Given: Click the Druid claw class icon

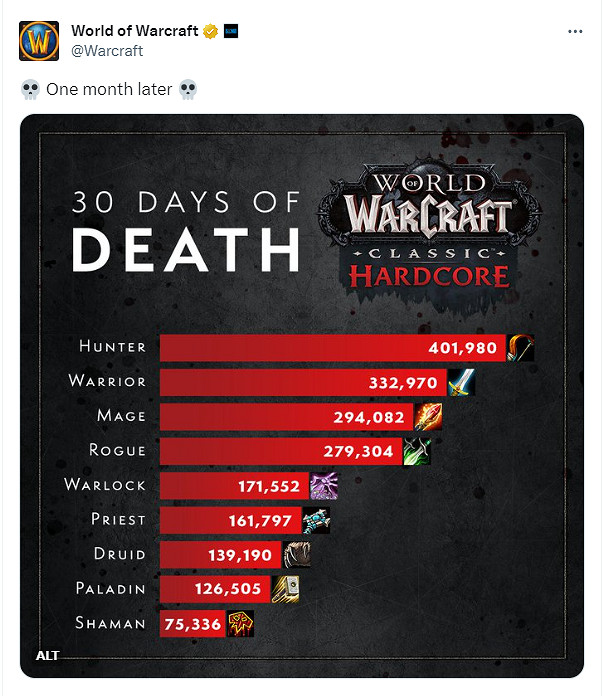Looking at the screenshot, I should pyautogui.click(x=297, y=555).
